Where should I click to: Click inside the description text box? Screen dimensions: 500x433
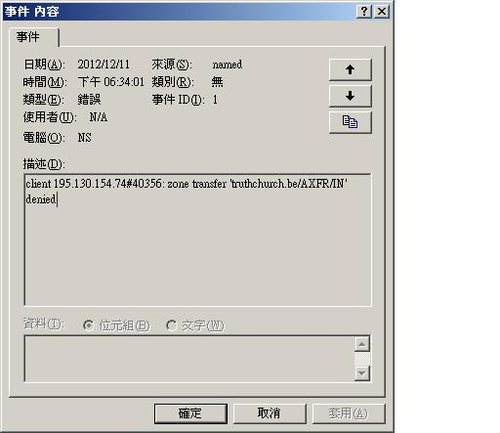click(x=198, y=240)
